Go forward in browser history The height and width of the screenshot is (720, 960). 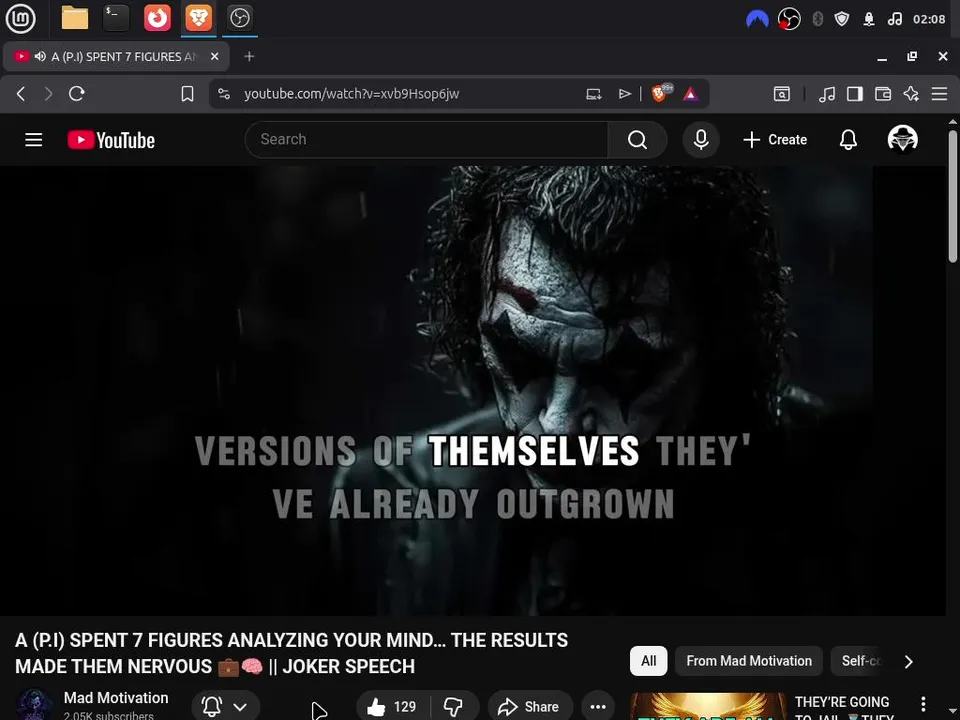(x=48, y=94)
